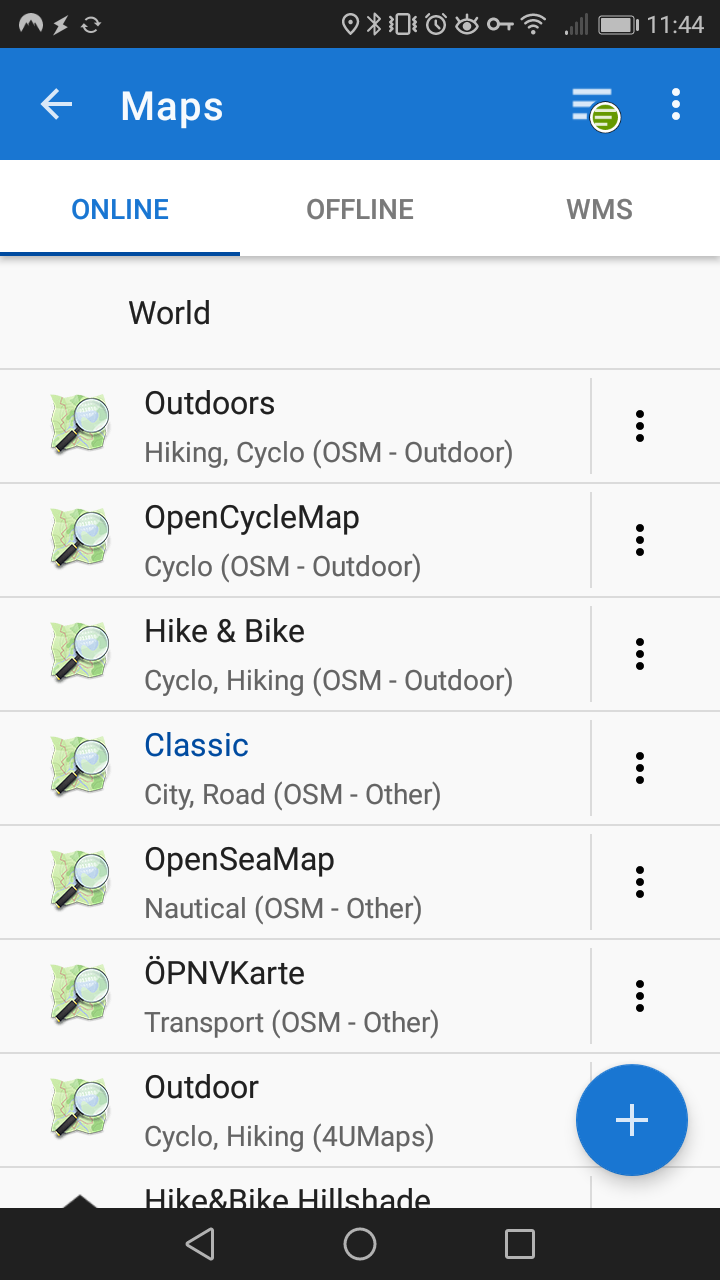The width and height of the screenshot is (720, 1280).
Task: Open the toolbar overflow menu
Action: (676, 105)
